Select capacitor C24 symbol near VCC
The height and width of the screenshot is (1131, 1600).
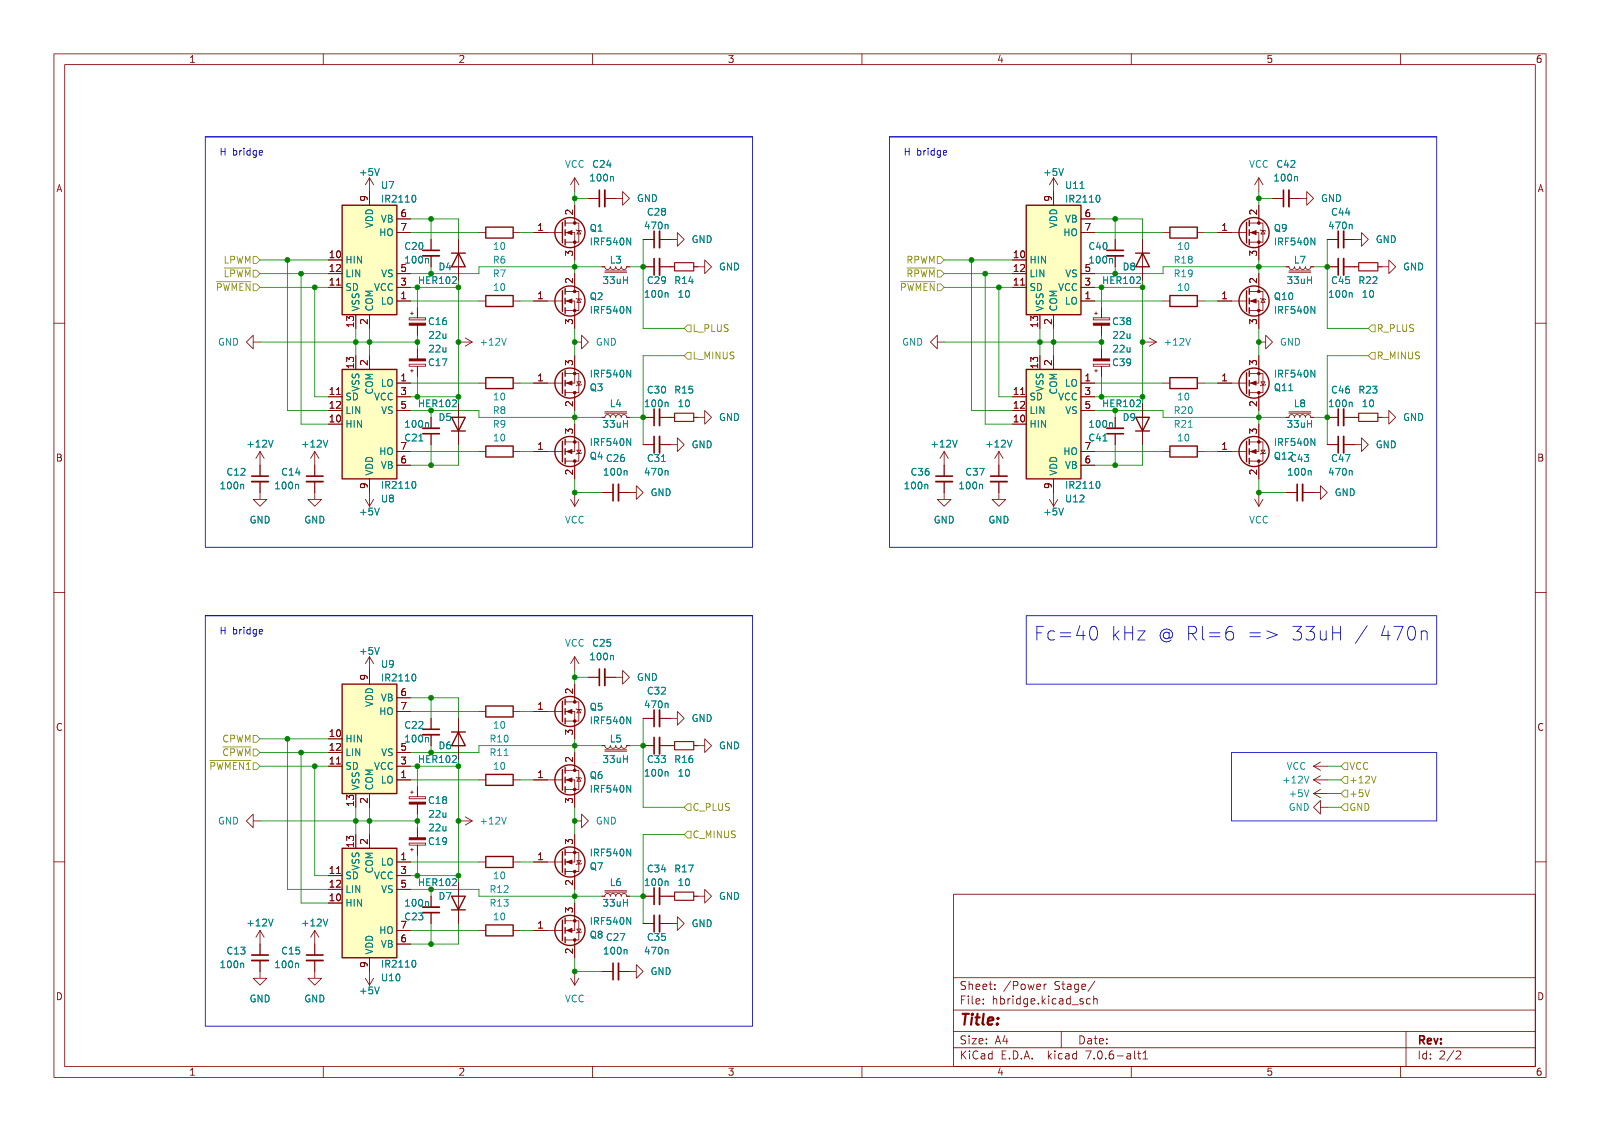[x=602, y=198]
